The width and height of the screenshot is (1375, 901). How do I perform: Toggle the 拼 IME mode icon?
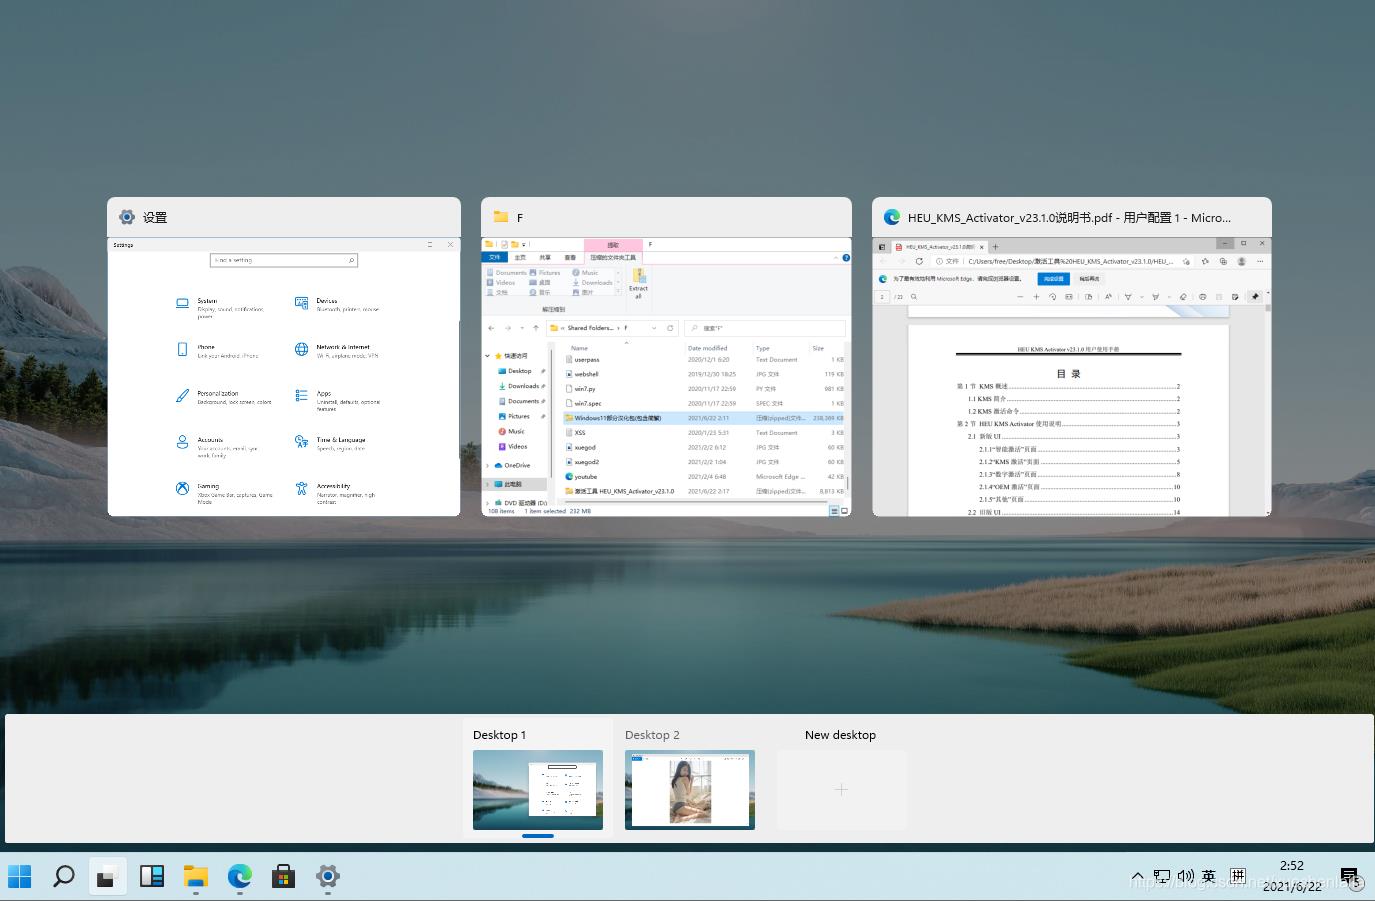click(1237, 877)
